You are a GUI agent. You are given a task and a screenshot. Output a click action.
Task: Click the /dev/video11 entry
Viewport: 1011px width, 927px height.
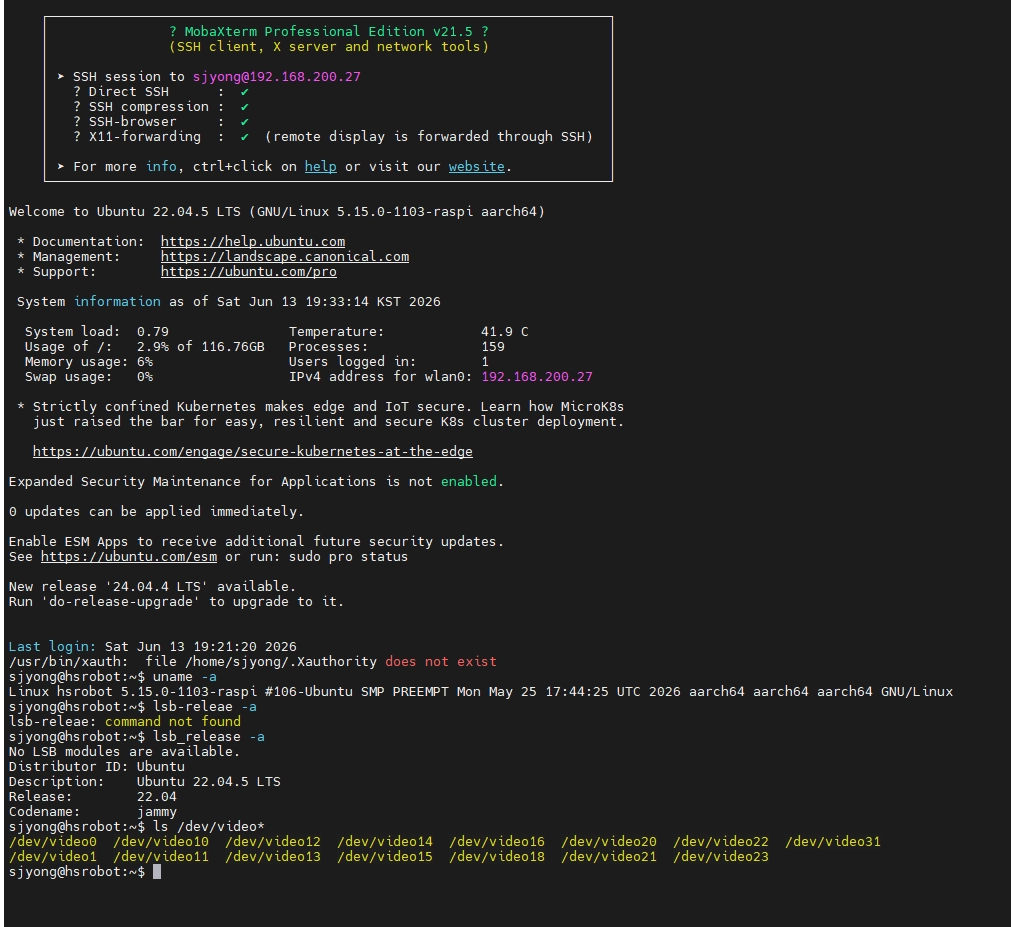(161, 856)
